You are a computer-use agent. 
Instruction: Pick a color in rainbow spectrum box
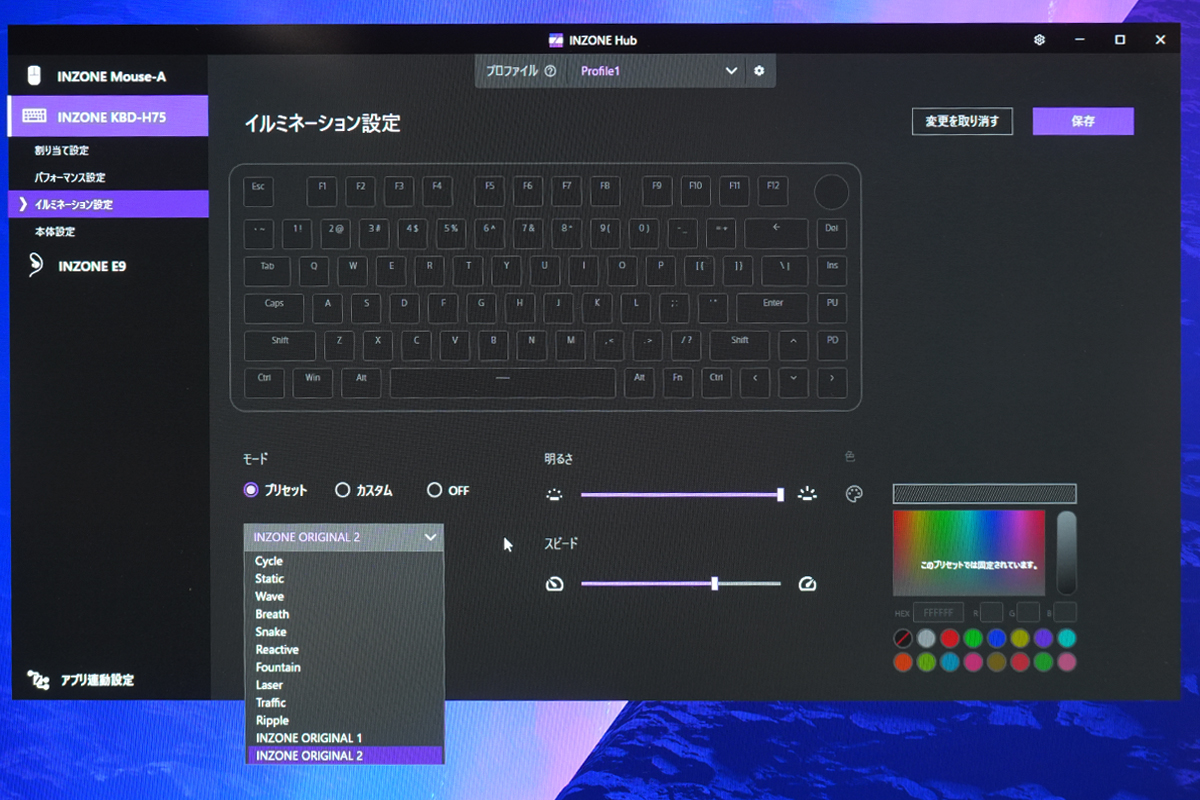click(x=969, y=553)
